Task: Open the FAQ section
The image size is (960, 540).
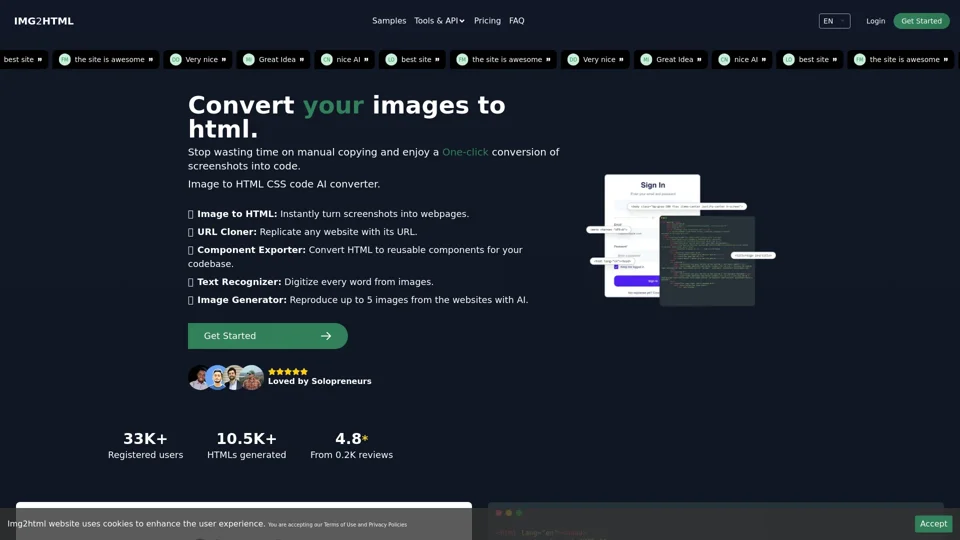Action: coord(516,21)
